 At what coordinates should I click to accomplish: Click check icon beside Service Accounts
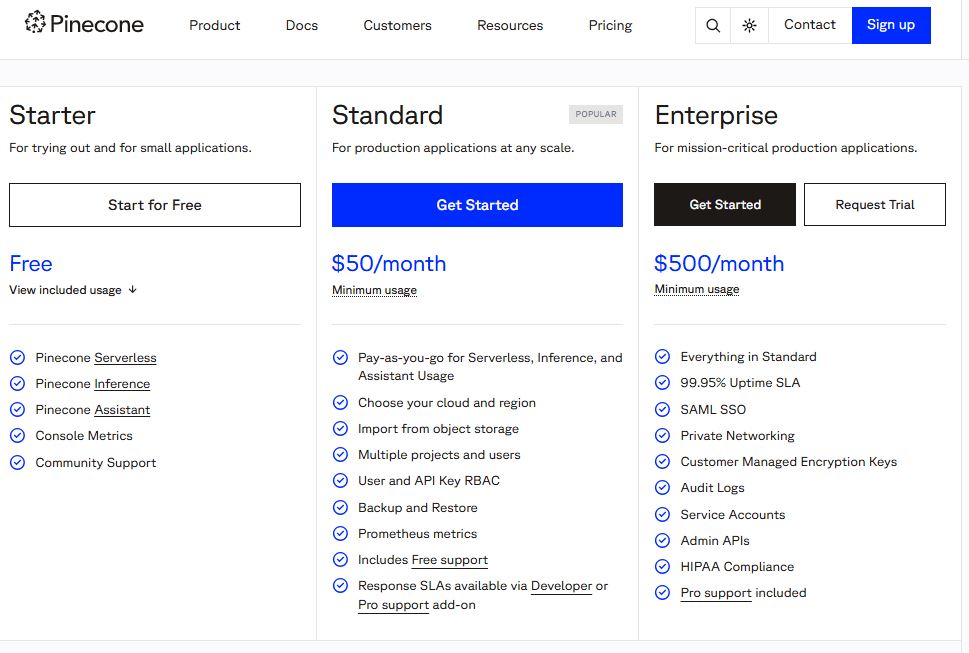662,515
